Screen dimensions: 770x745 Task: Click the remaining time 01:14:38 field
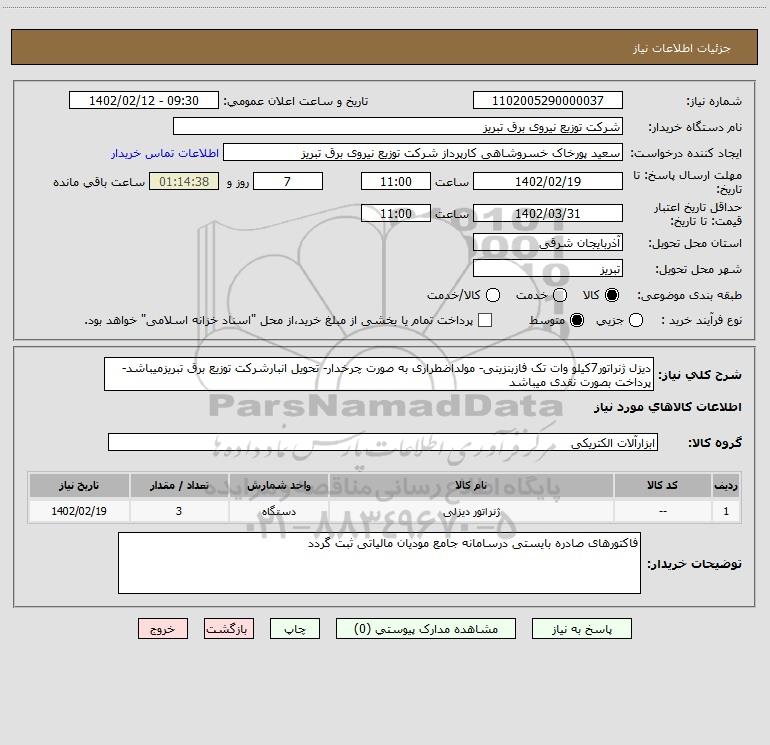point(184,181)
